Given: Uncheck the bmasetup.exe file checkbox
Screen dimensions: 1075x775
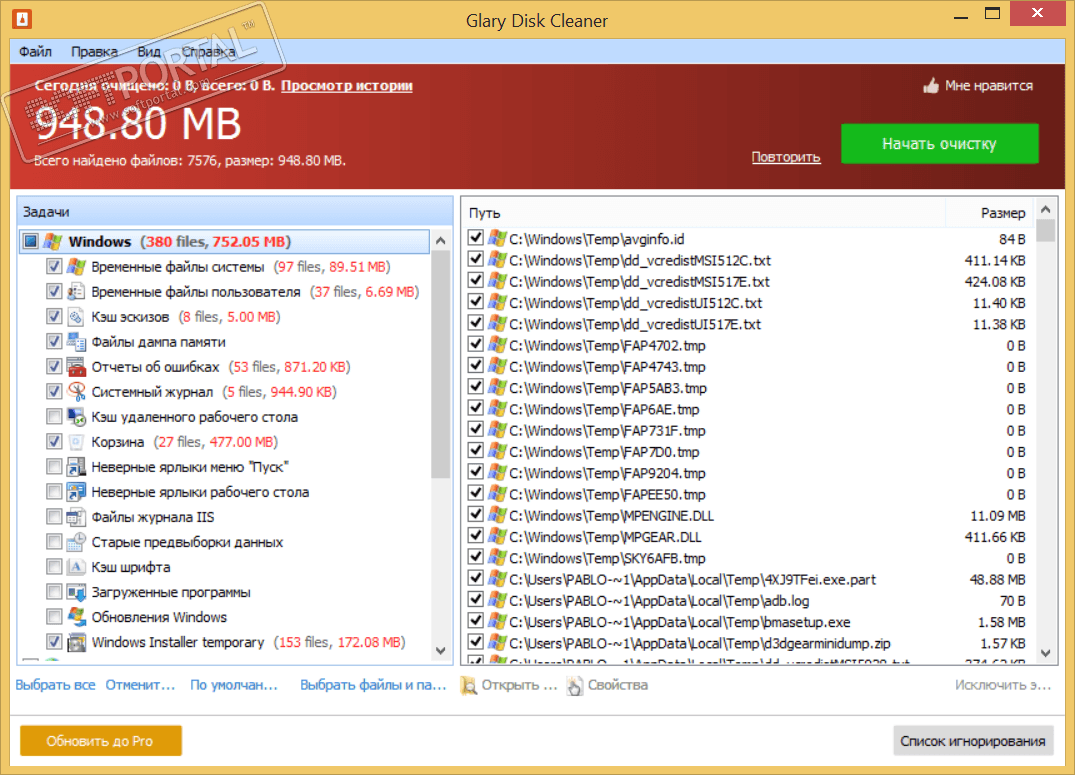Looking at the screenshot, I should coord(475,621).
